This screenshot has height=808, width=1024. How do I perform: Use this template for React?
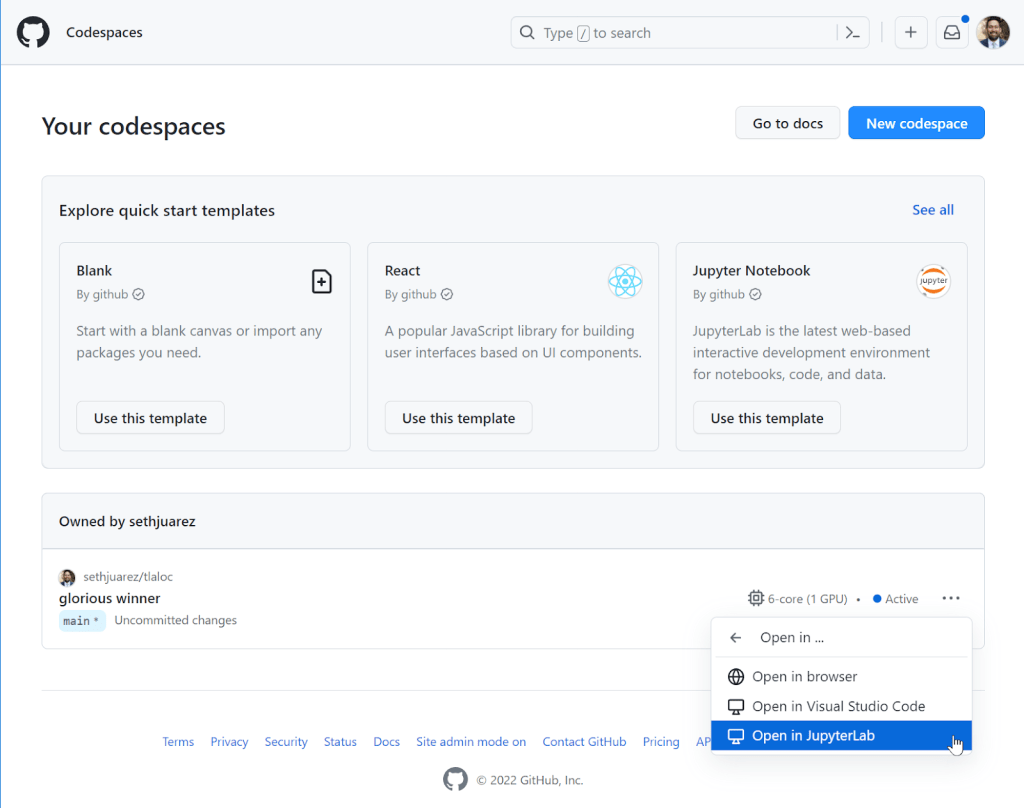458,418
